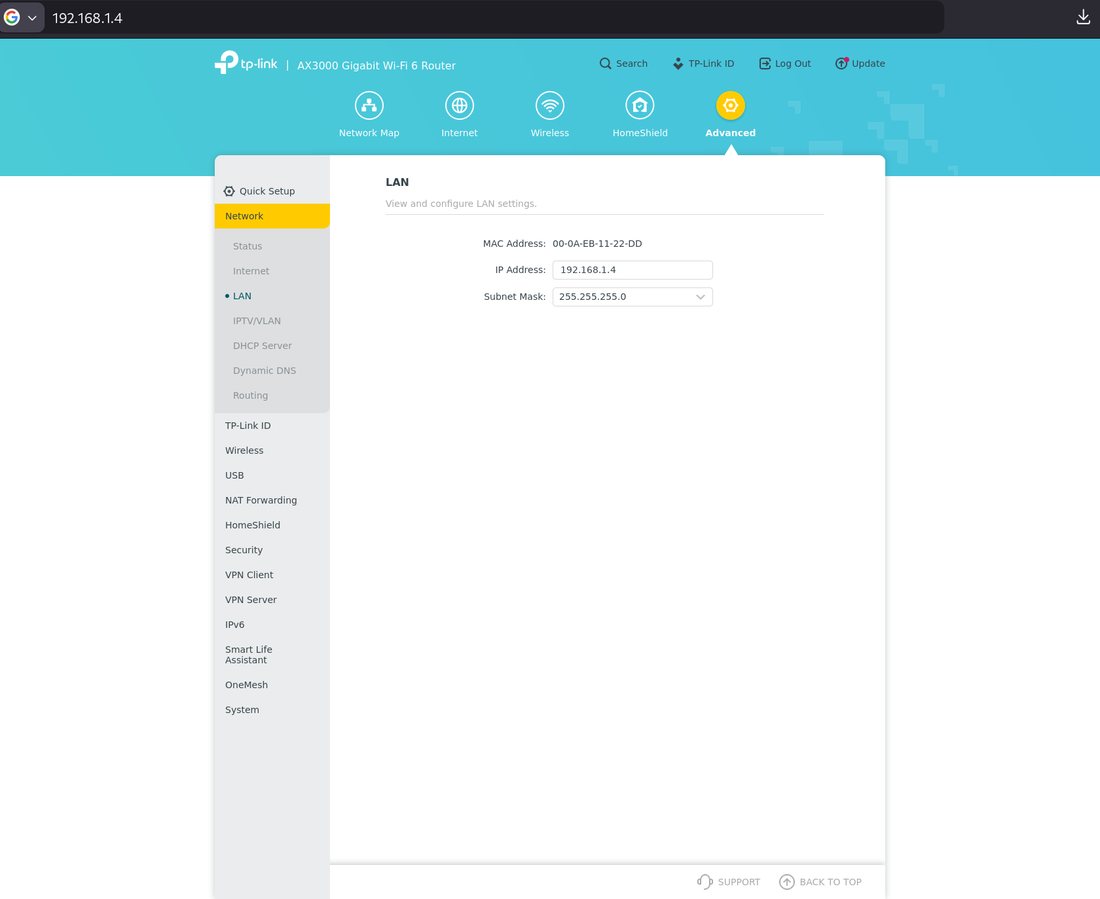Click the Log Out text link
This screenshot has width=1100, height=899.
pyautogui.click(x=793, y=63)
